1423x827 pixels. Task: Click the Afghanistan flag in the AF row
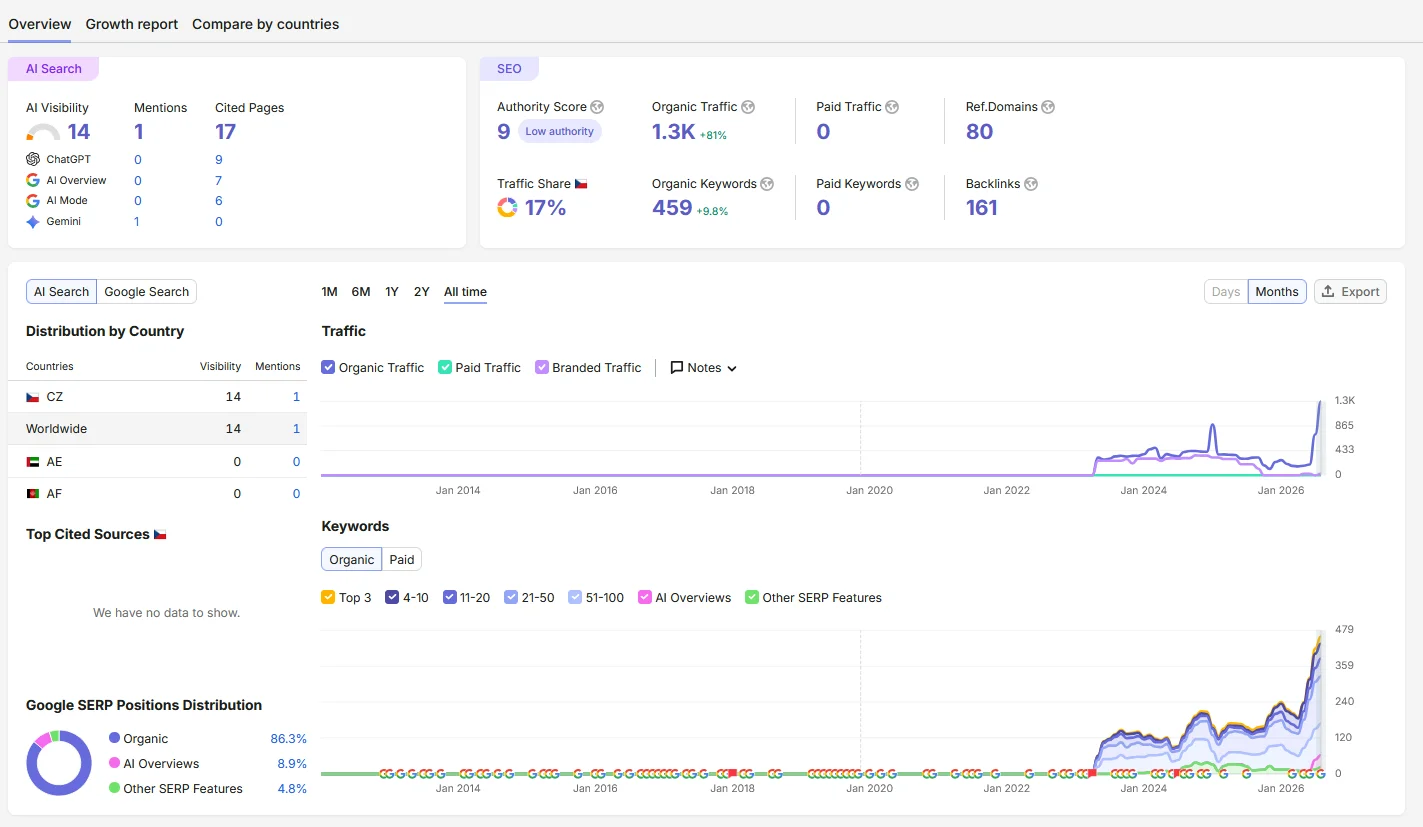33,493
